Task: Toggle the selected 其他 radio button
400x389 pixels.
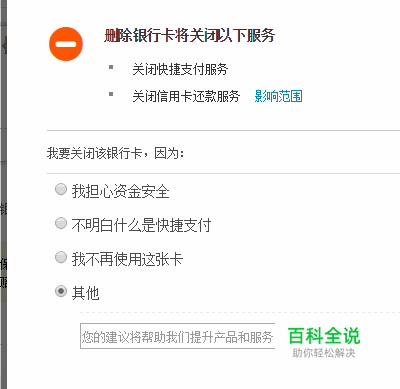Action: coord(61,291)
